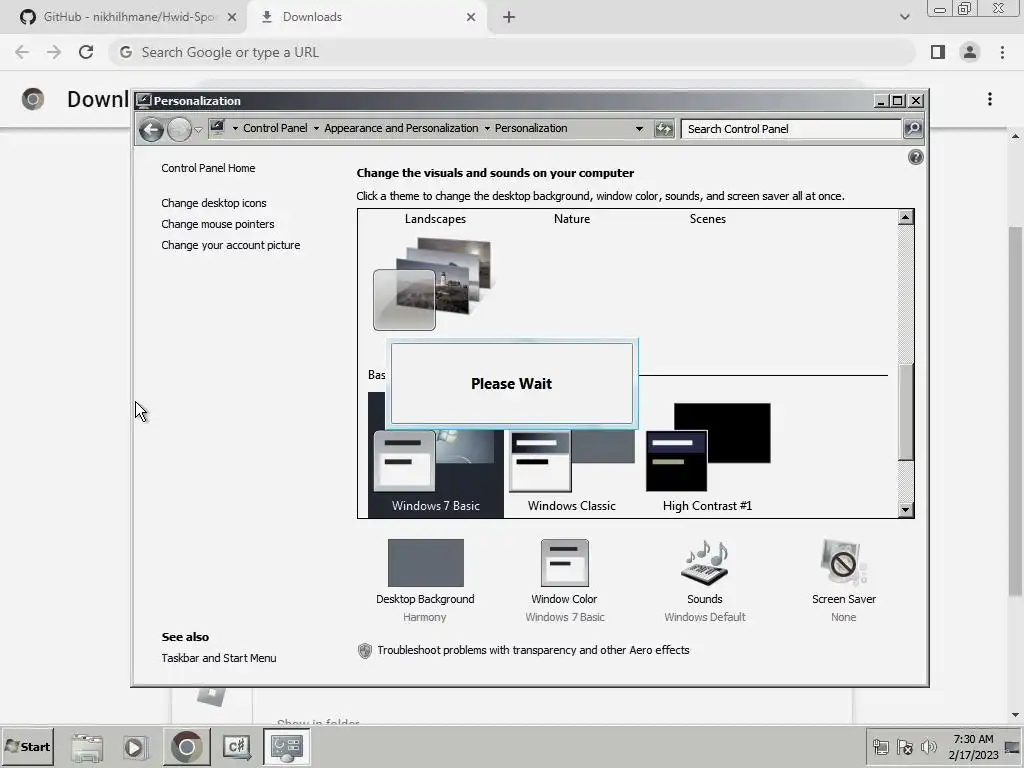This screenshot has height=768, width=1024.
Task: Click the Nature theme label
Action: click(x=571, y=219)
